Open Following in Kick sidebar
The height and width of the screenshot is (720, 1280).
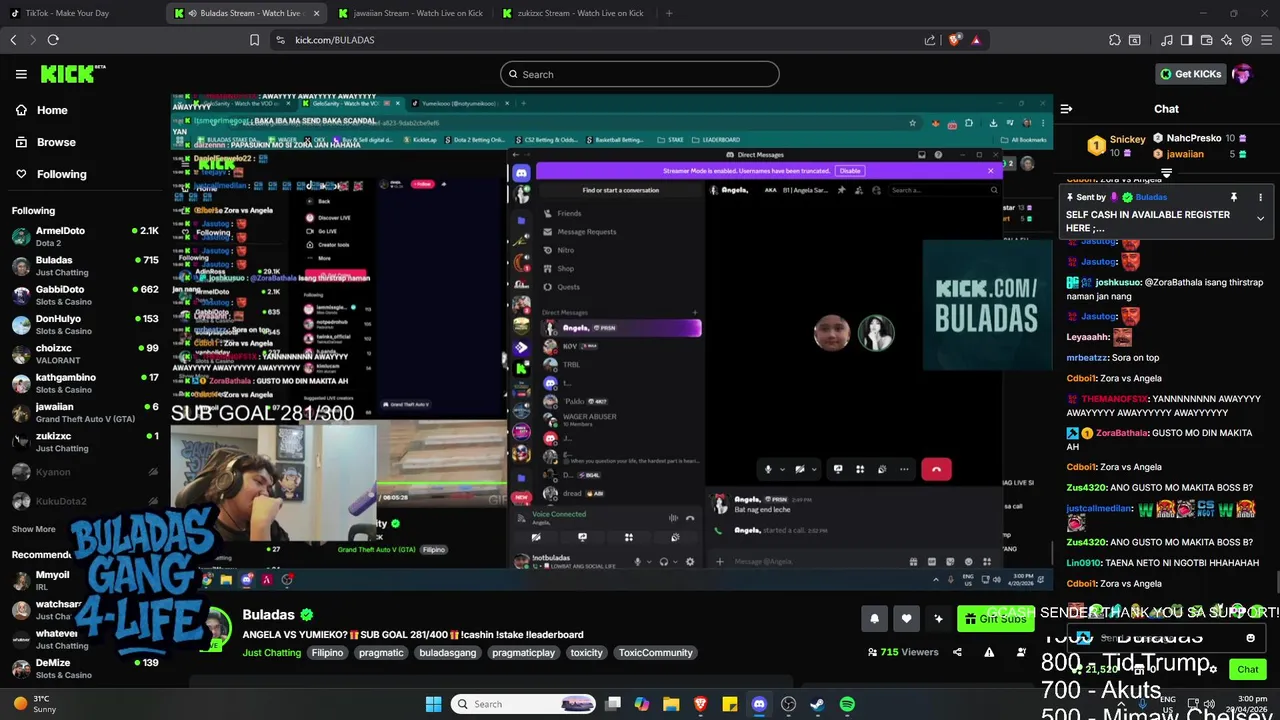pyautogui.click(x=50, y=174)
